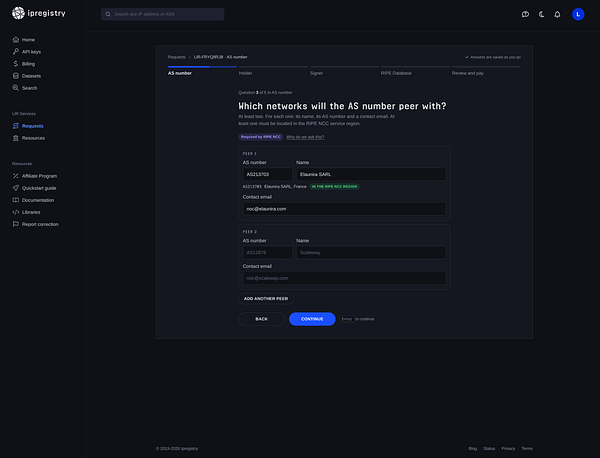Screen dimensions: 600x458
Task: Edit Peer 1 Name field Elaunira SARL
Action: (x=371, y=174)
